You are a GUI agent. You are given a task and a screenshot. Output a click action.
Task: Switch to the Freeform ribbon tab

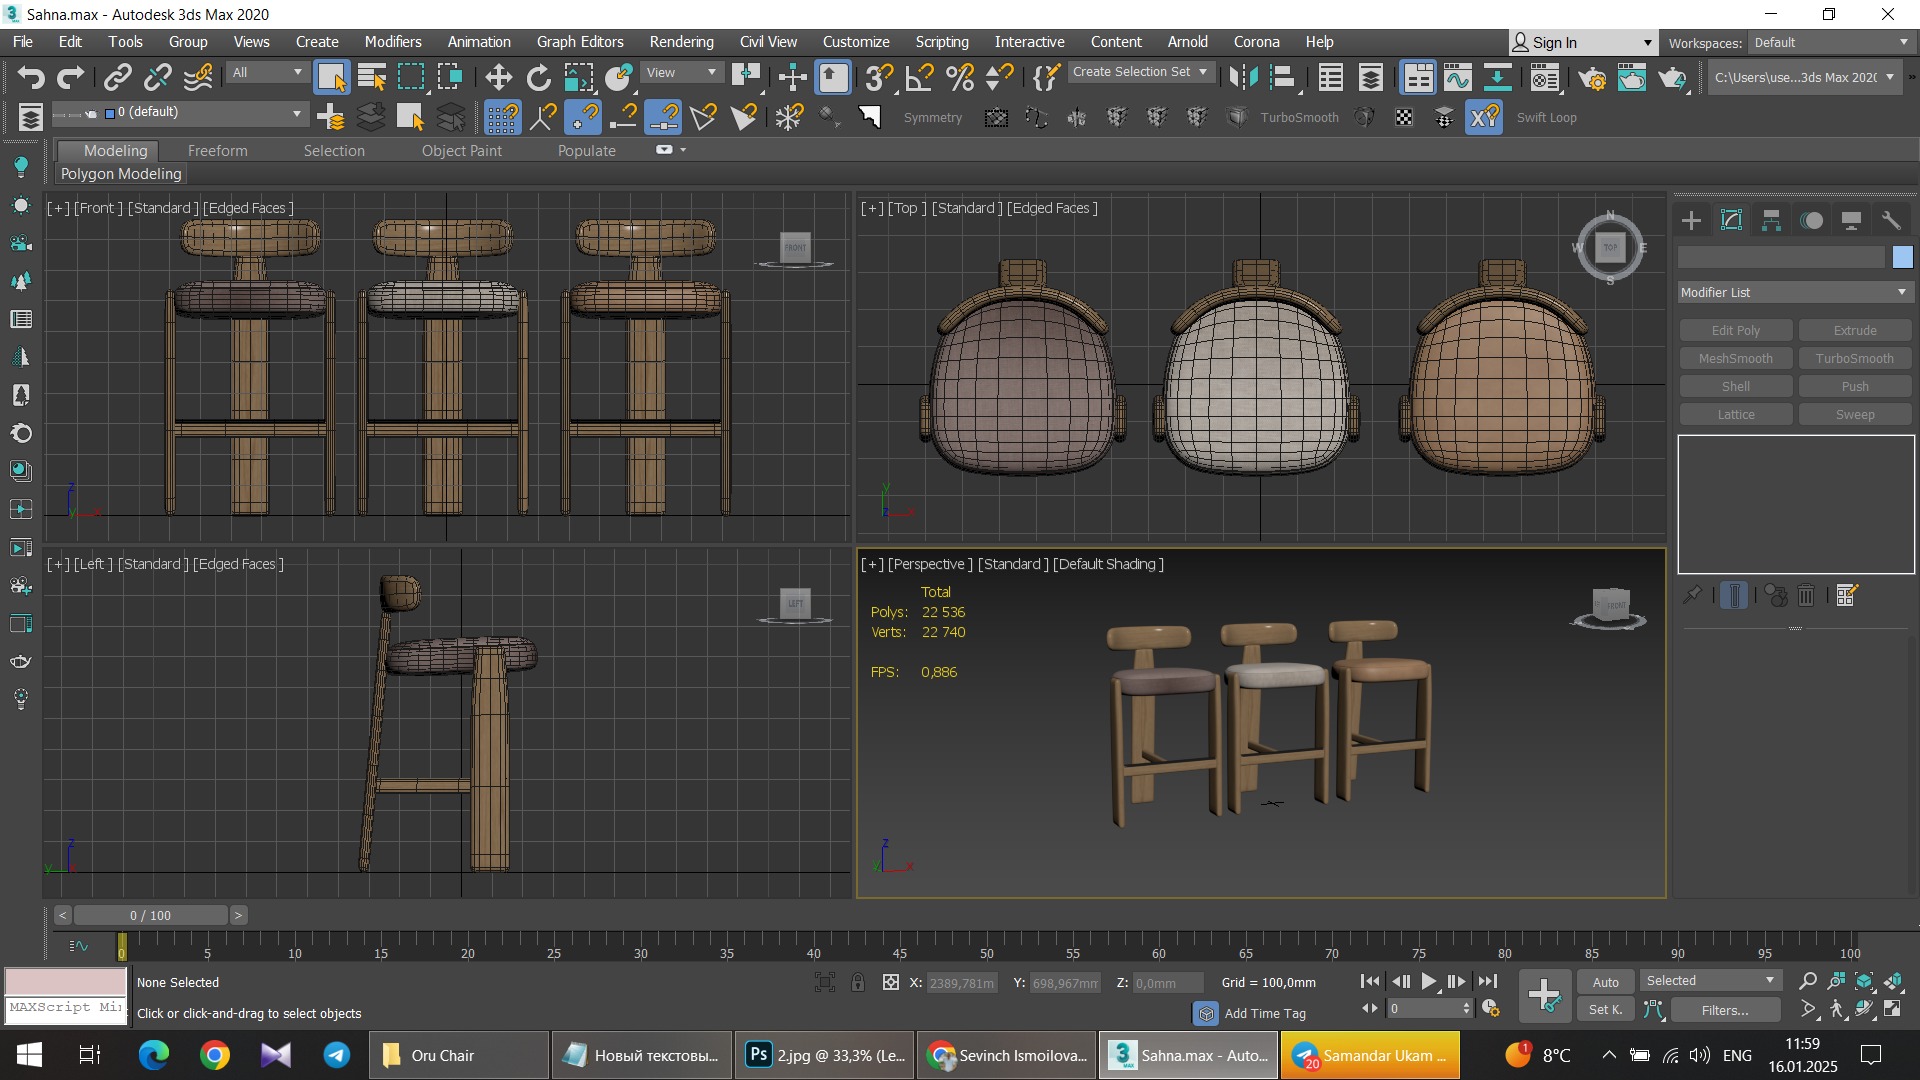tap(217, 151)
